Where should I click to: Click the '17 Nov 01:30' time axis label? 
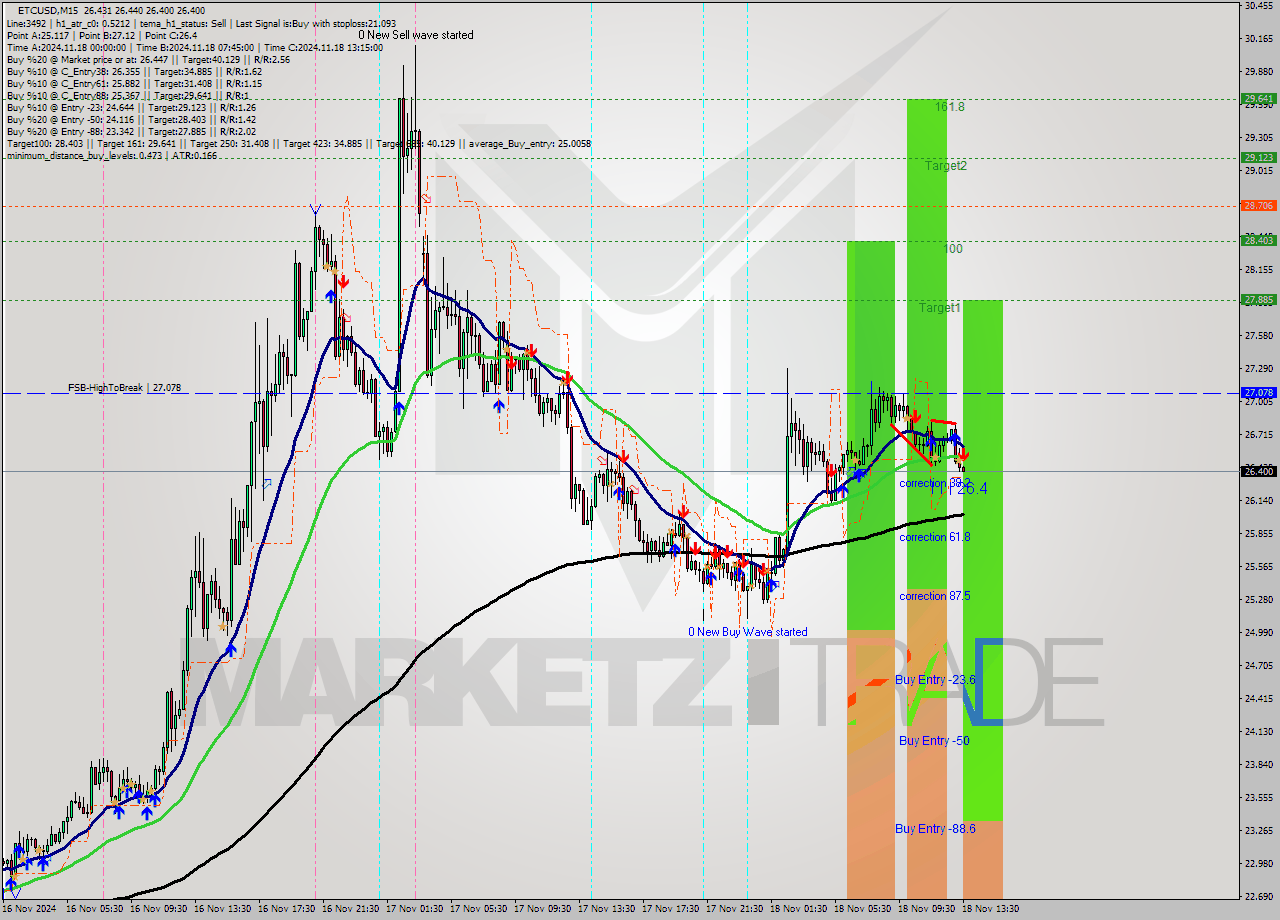414,909
